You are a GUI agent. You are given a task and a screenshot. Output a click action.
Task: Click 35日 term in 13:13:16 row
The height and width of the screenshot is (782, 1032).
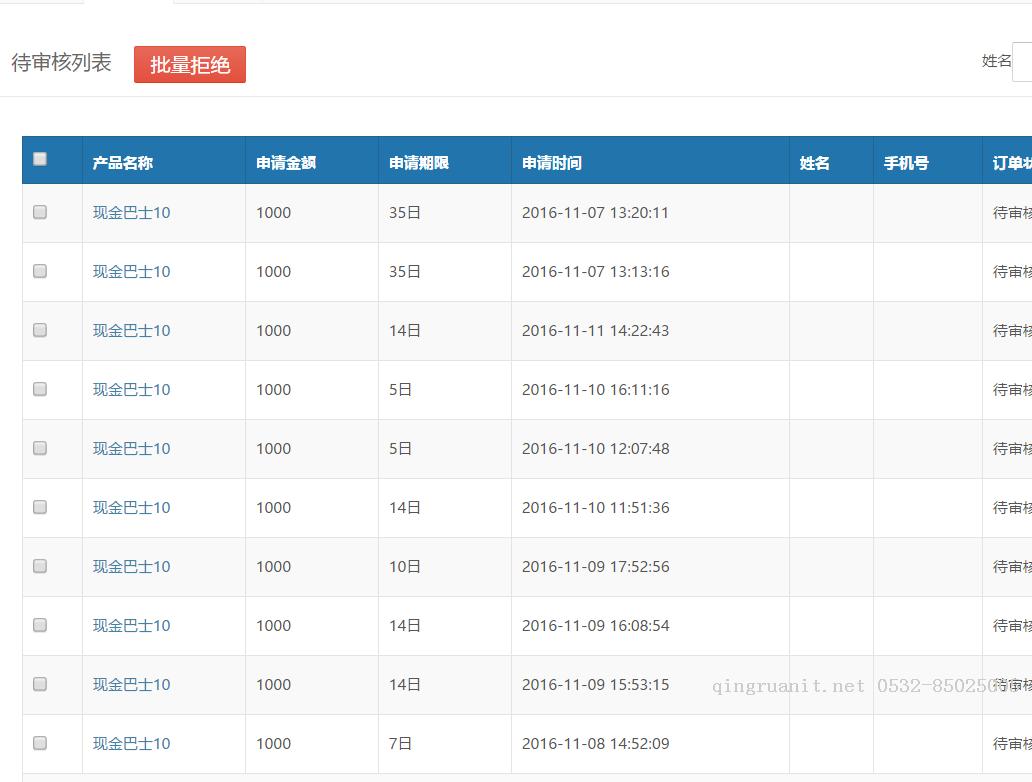(x=405, y=272)
